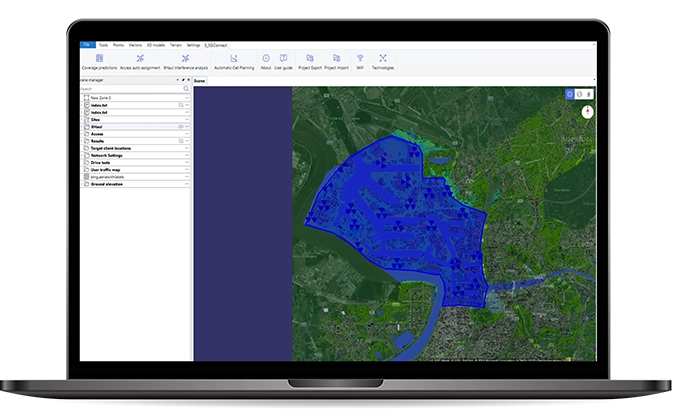
Task: Select the Scene tab above the map
Action: 199,81
